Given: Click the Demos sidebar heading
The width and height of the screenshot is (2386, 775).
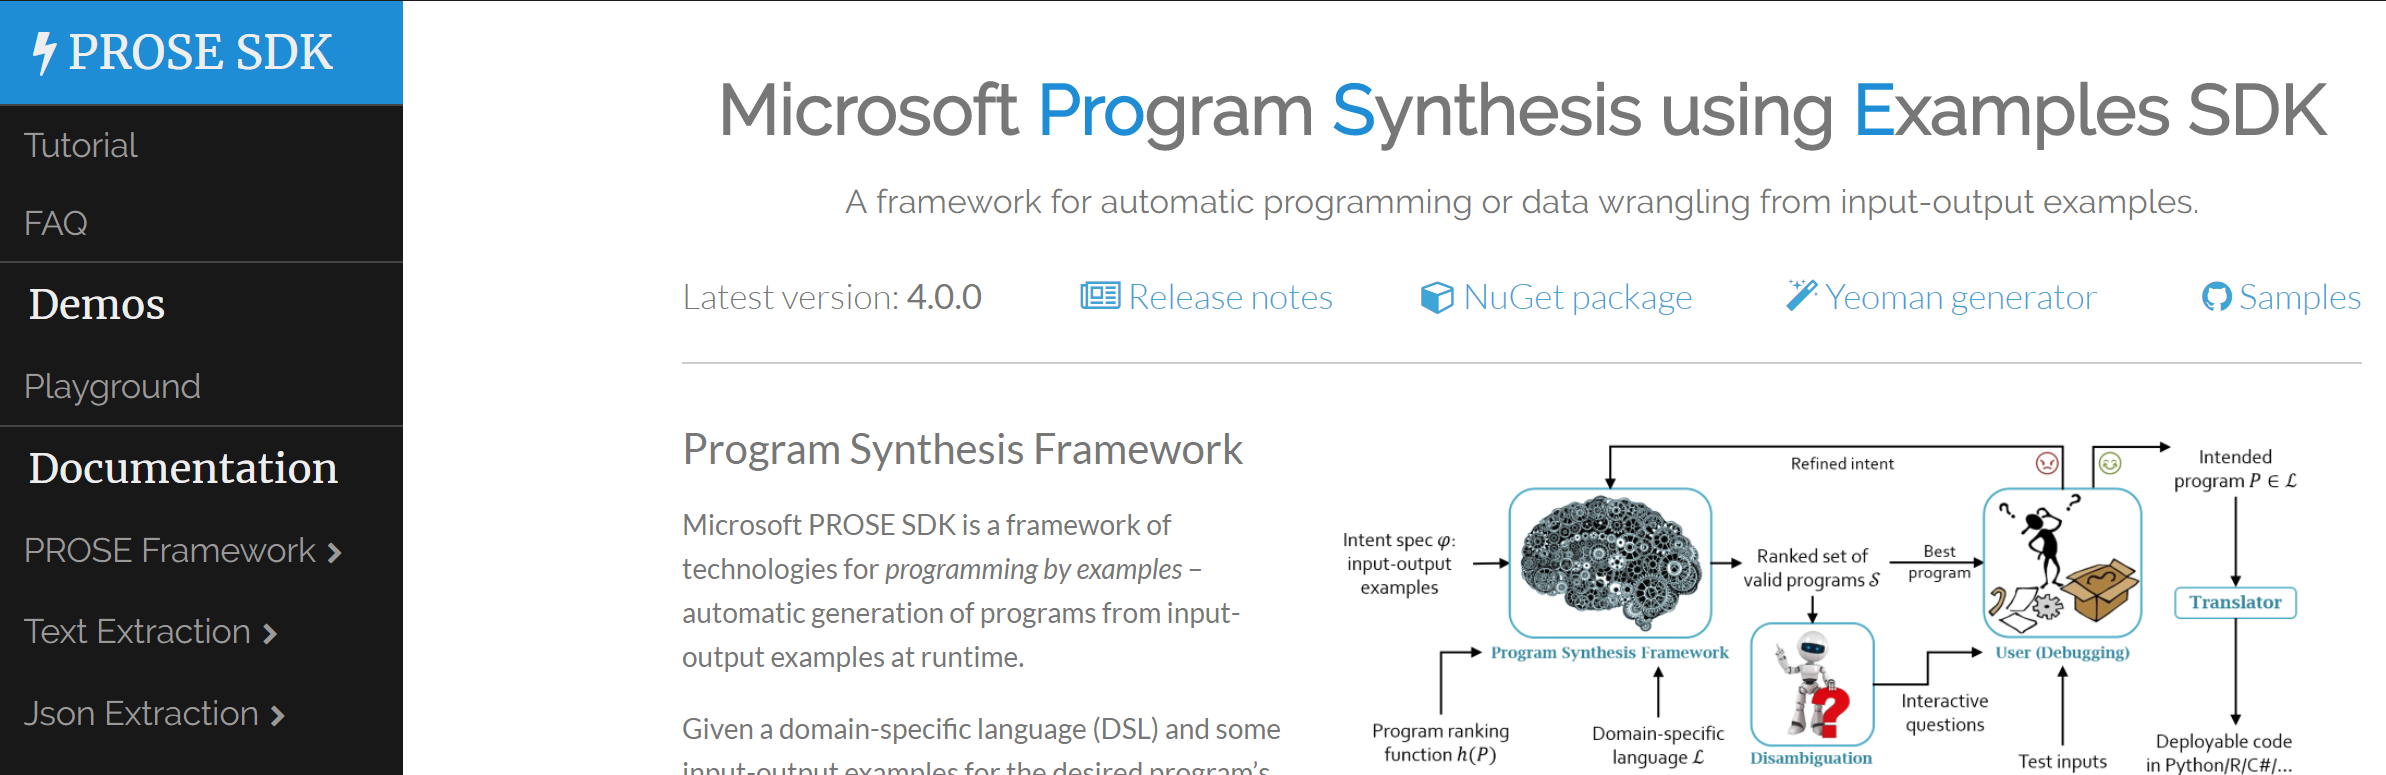Looking at the screenshot, I should (97, 304).
